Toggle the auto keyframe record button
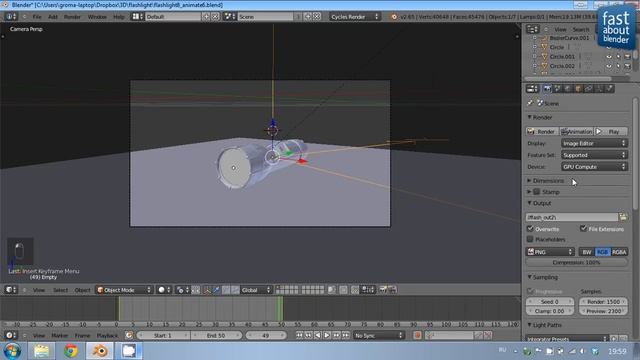 pyautogui.click(x=418, y=336)
